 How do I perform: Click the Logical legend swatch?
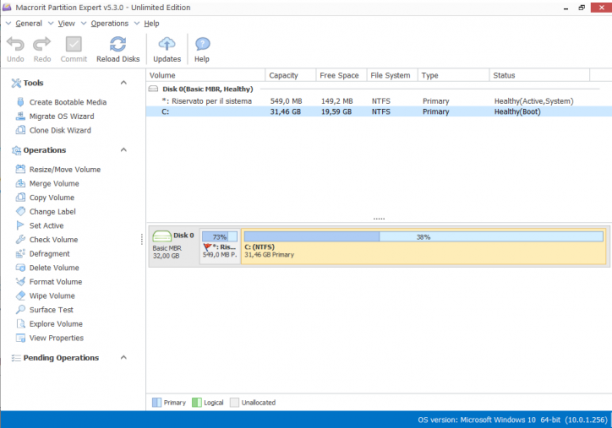click(197, 402)
